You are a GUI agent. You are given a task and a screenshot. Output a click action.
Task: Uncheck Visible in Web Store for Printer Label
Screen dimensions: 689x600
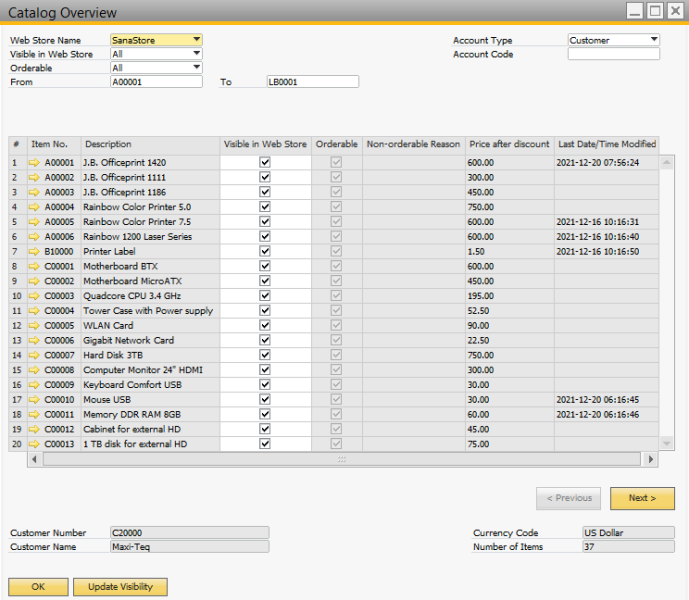[265, 251]
